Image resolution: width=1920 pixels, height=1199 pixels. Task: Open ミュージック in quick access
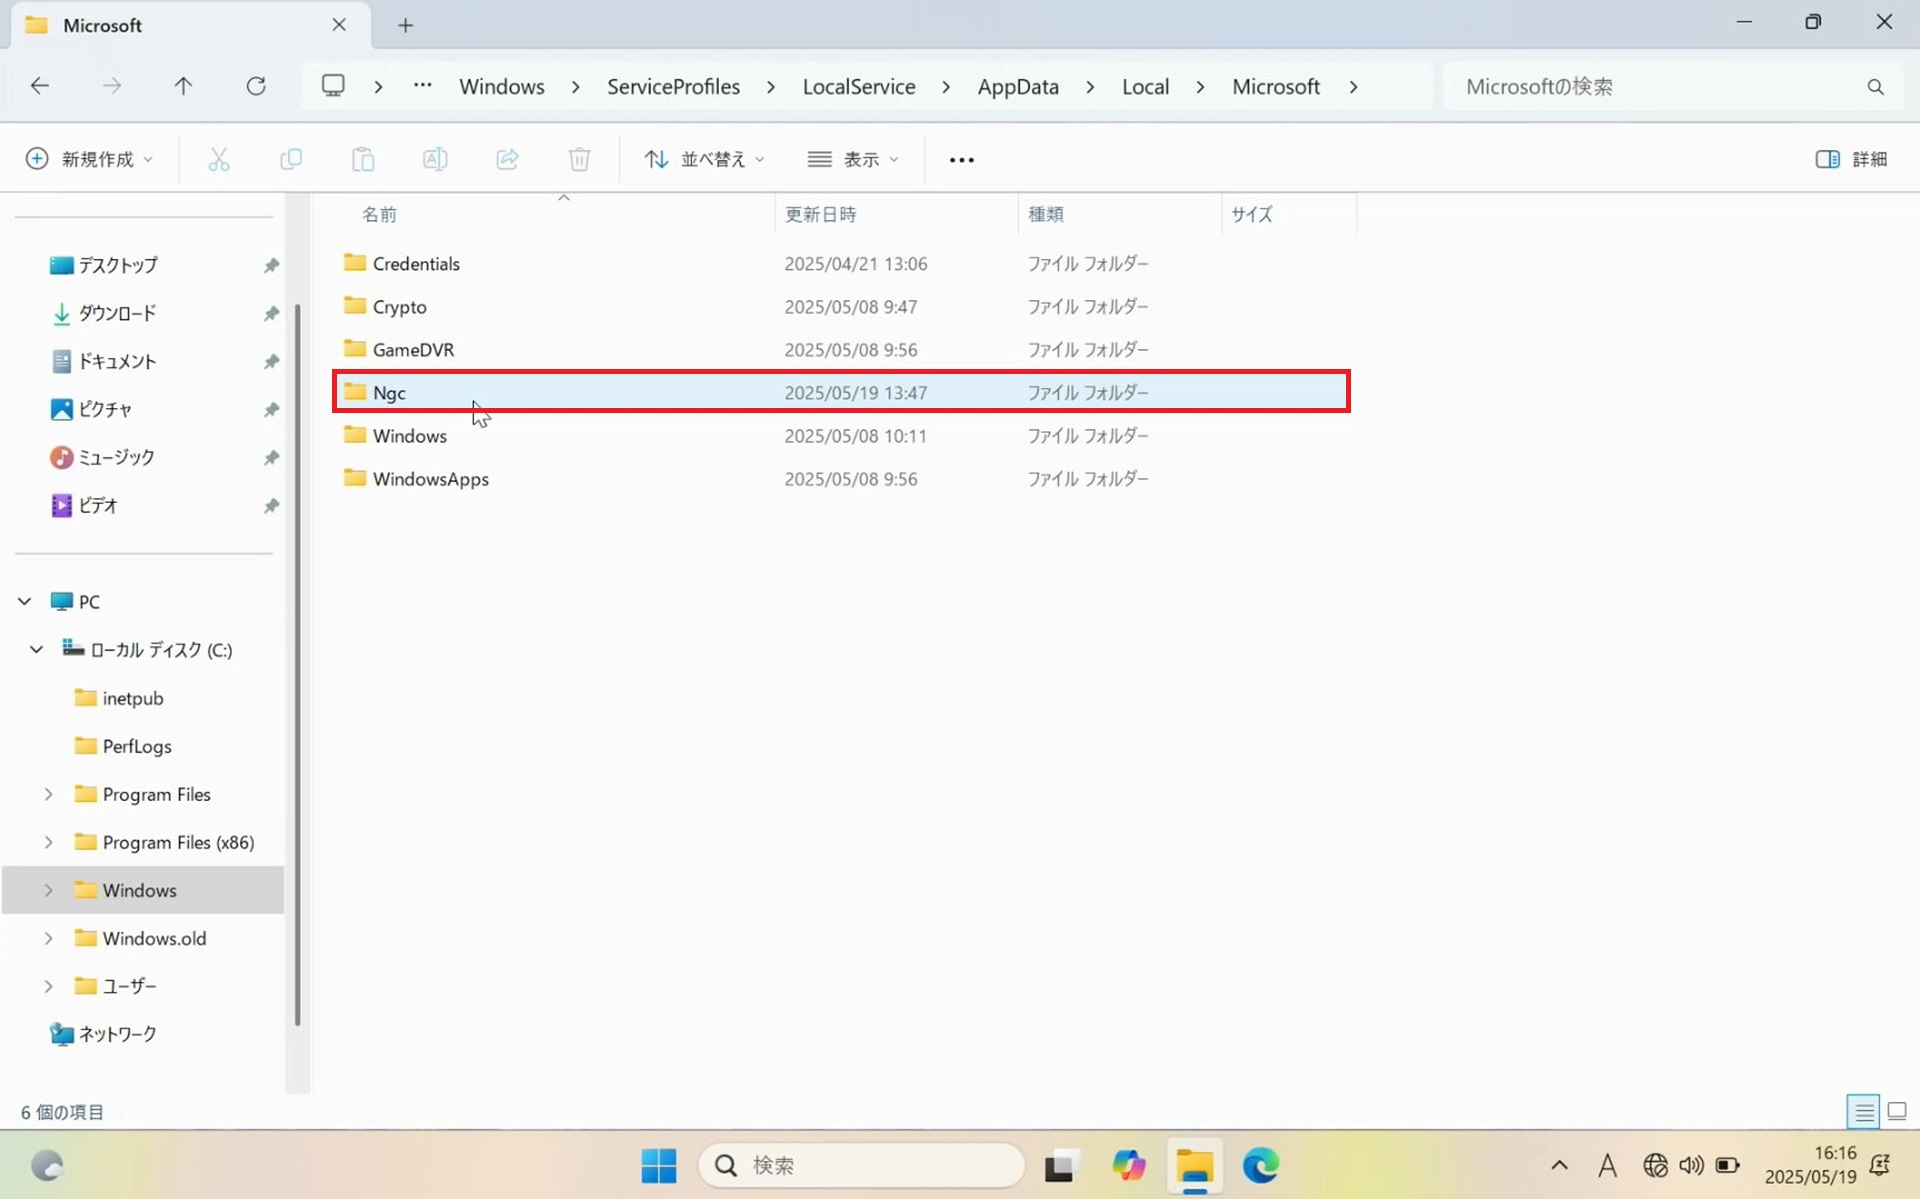(x=116, y=457)
